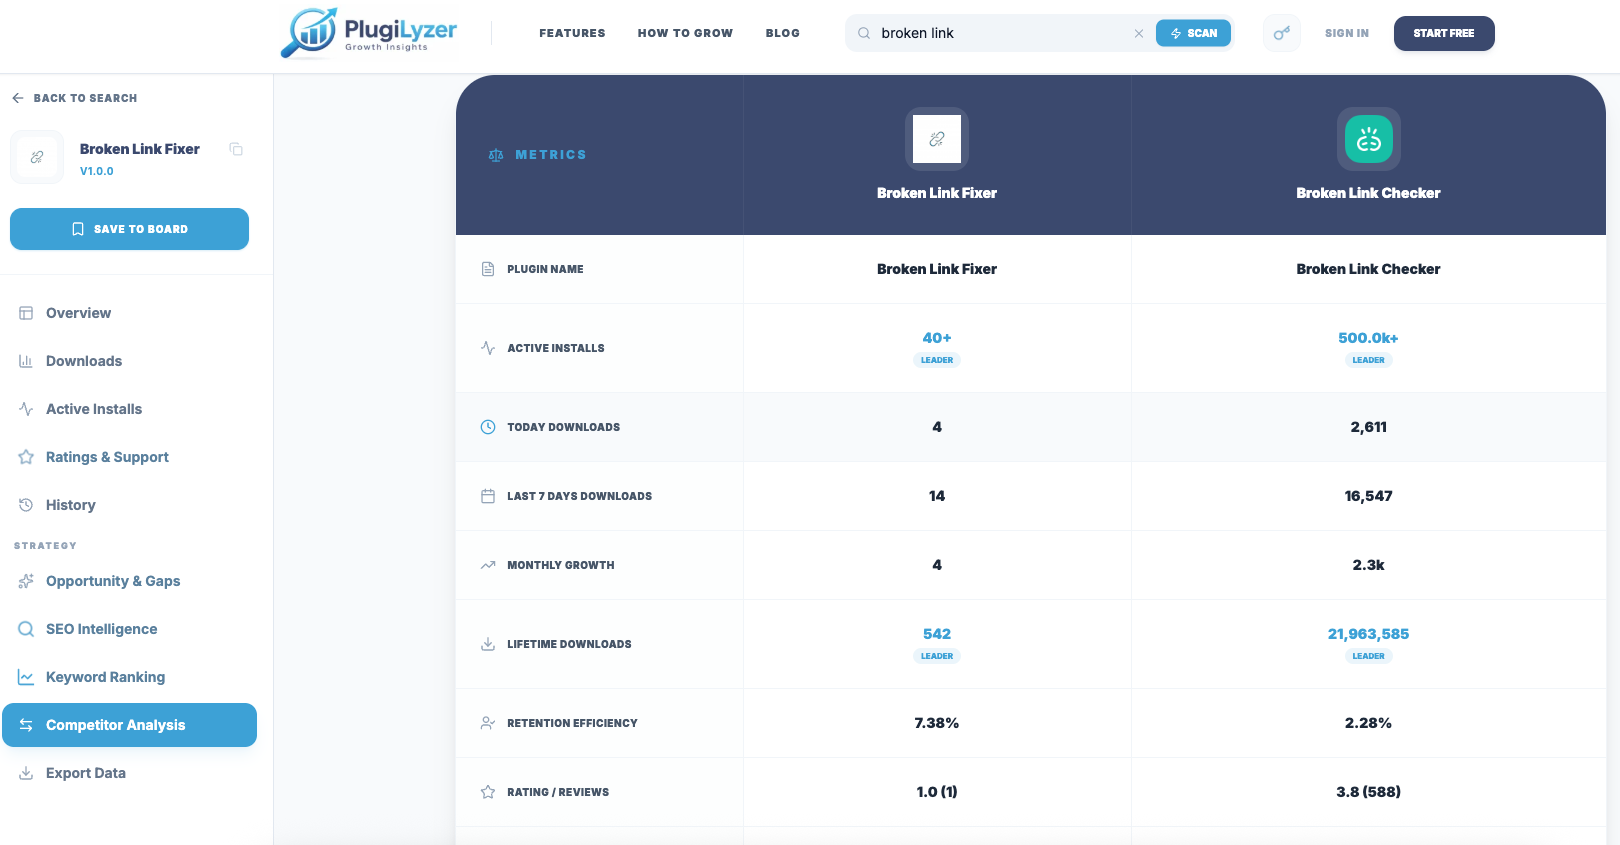Viewport: 1620px width, 845px height.
Task: Click the Broken Link Fixer header icon
Action: point(937,139)
